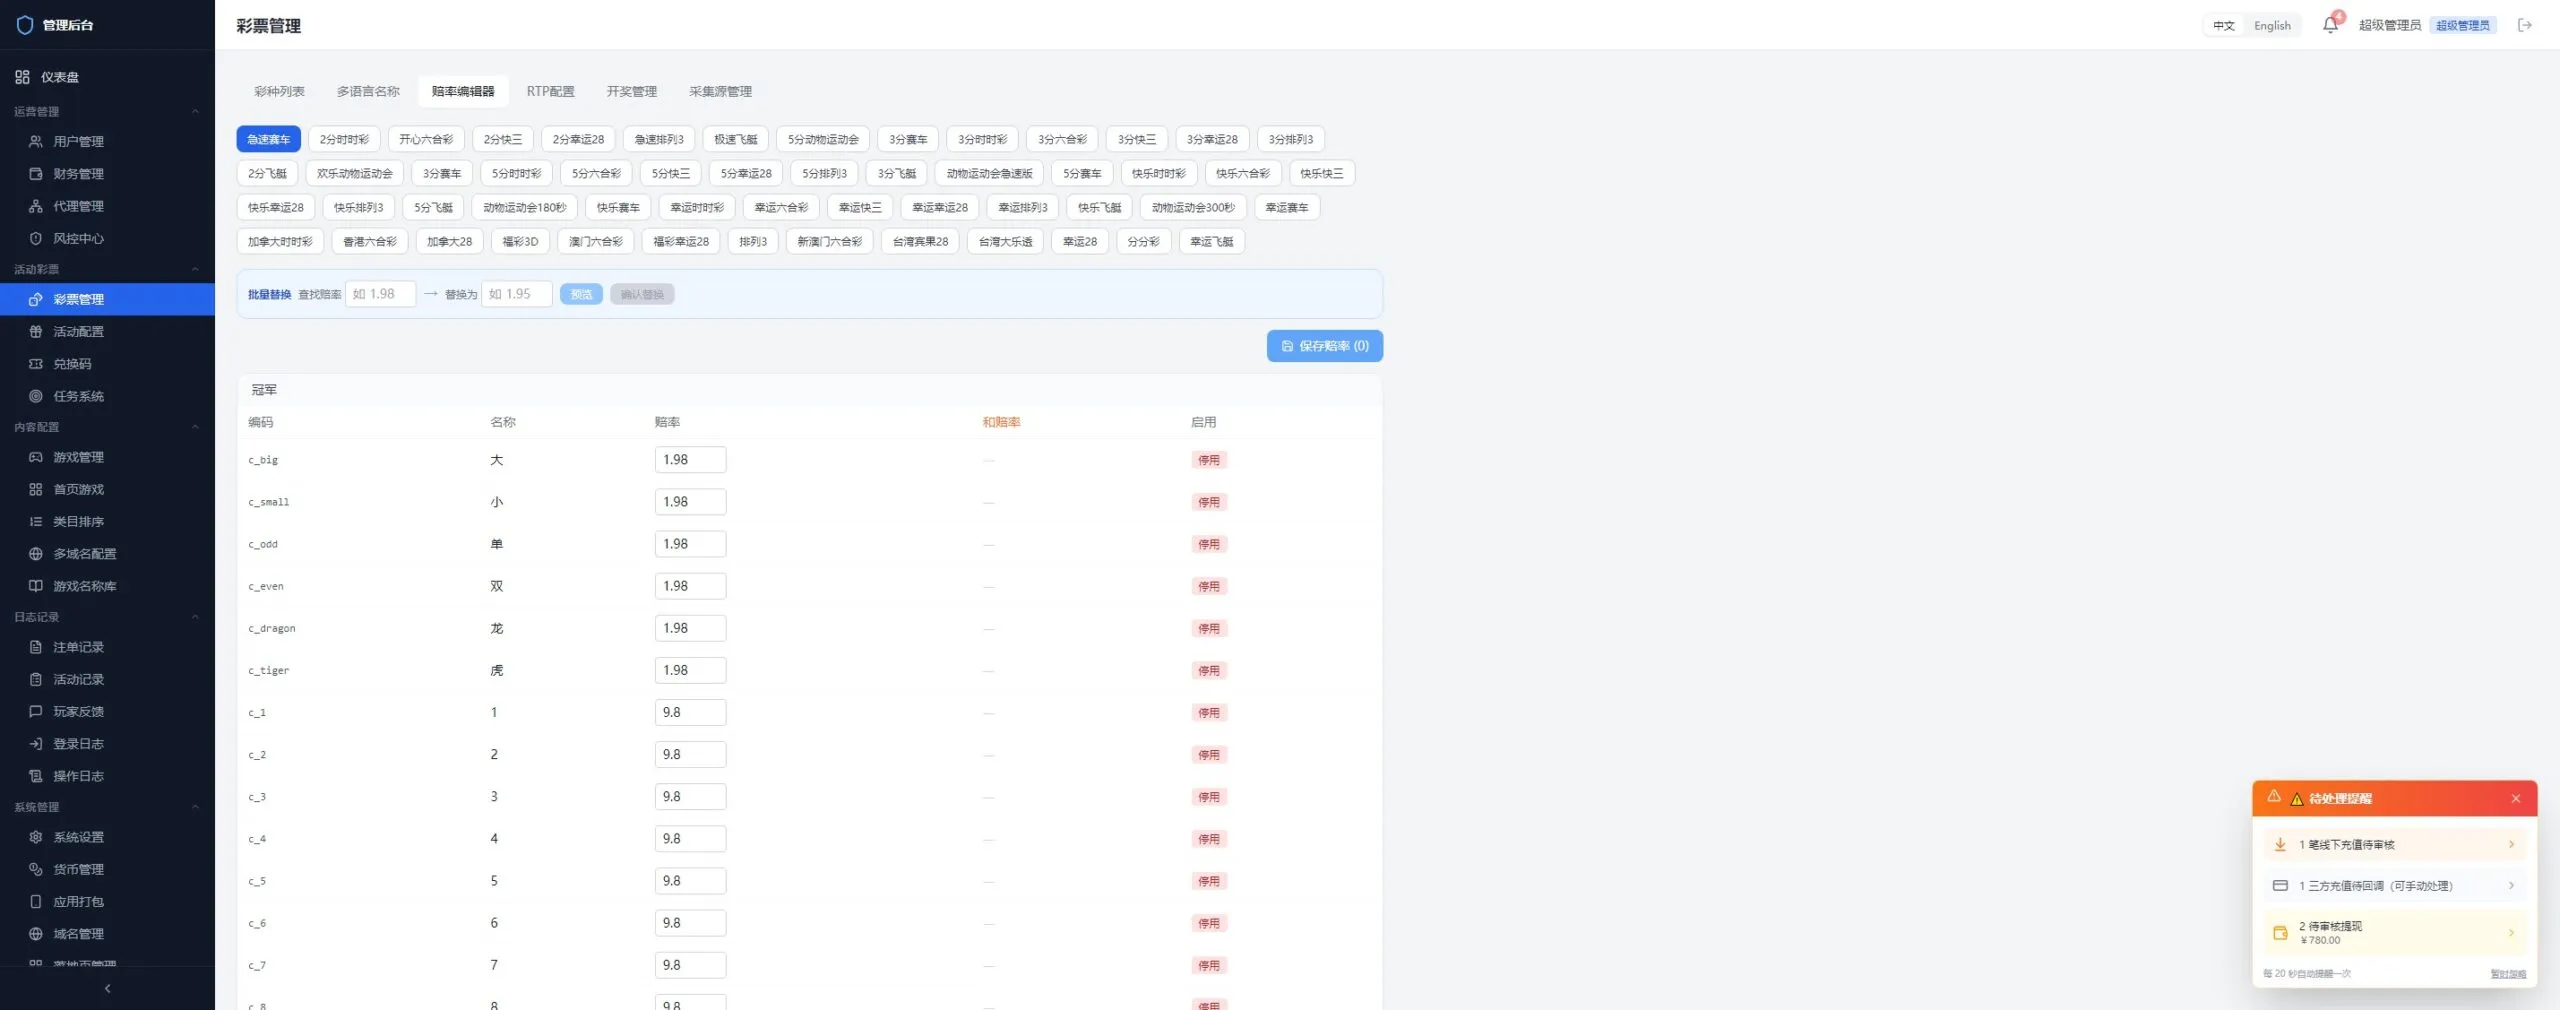Select the 香港六合彩 lottery chip

tap(370, 241)
